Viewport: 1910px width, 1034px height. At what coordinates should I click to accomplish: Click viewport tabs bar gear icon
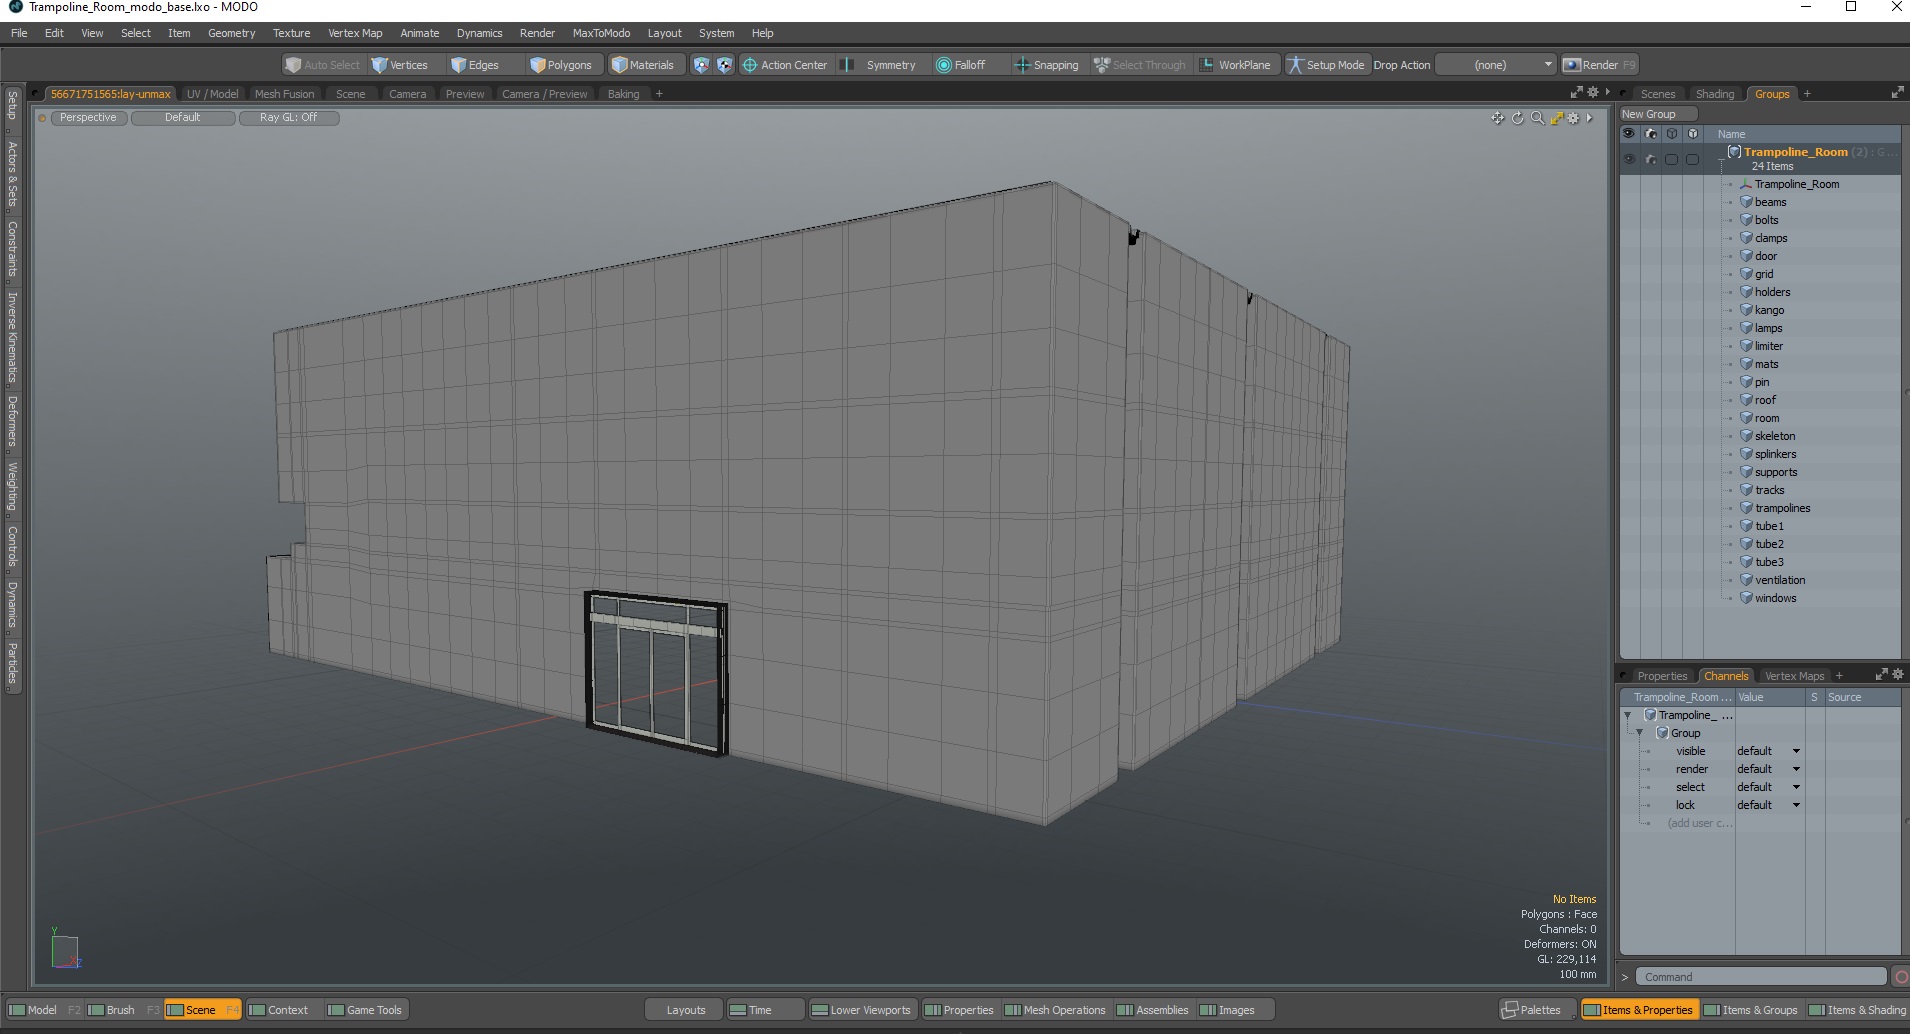click(1593, 93)
